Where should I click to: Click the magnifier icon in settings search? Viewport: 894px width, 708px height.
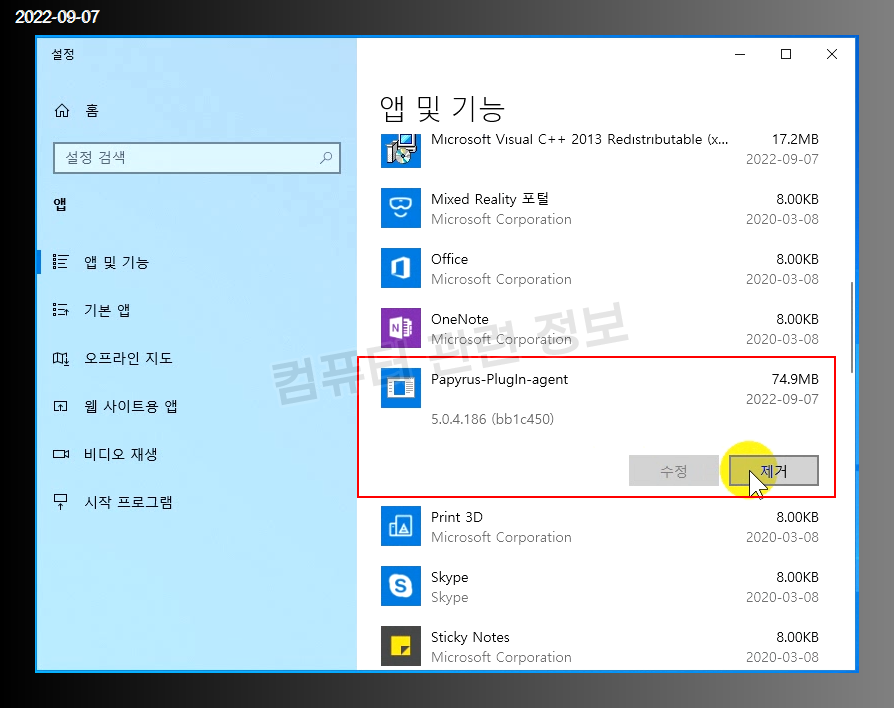coord(326,157)
